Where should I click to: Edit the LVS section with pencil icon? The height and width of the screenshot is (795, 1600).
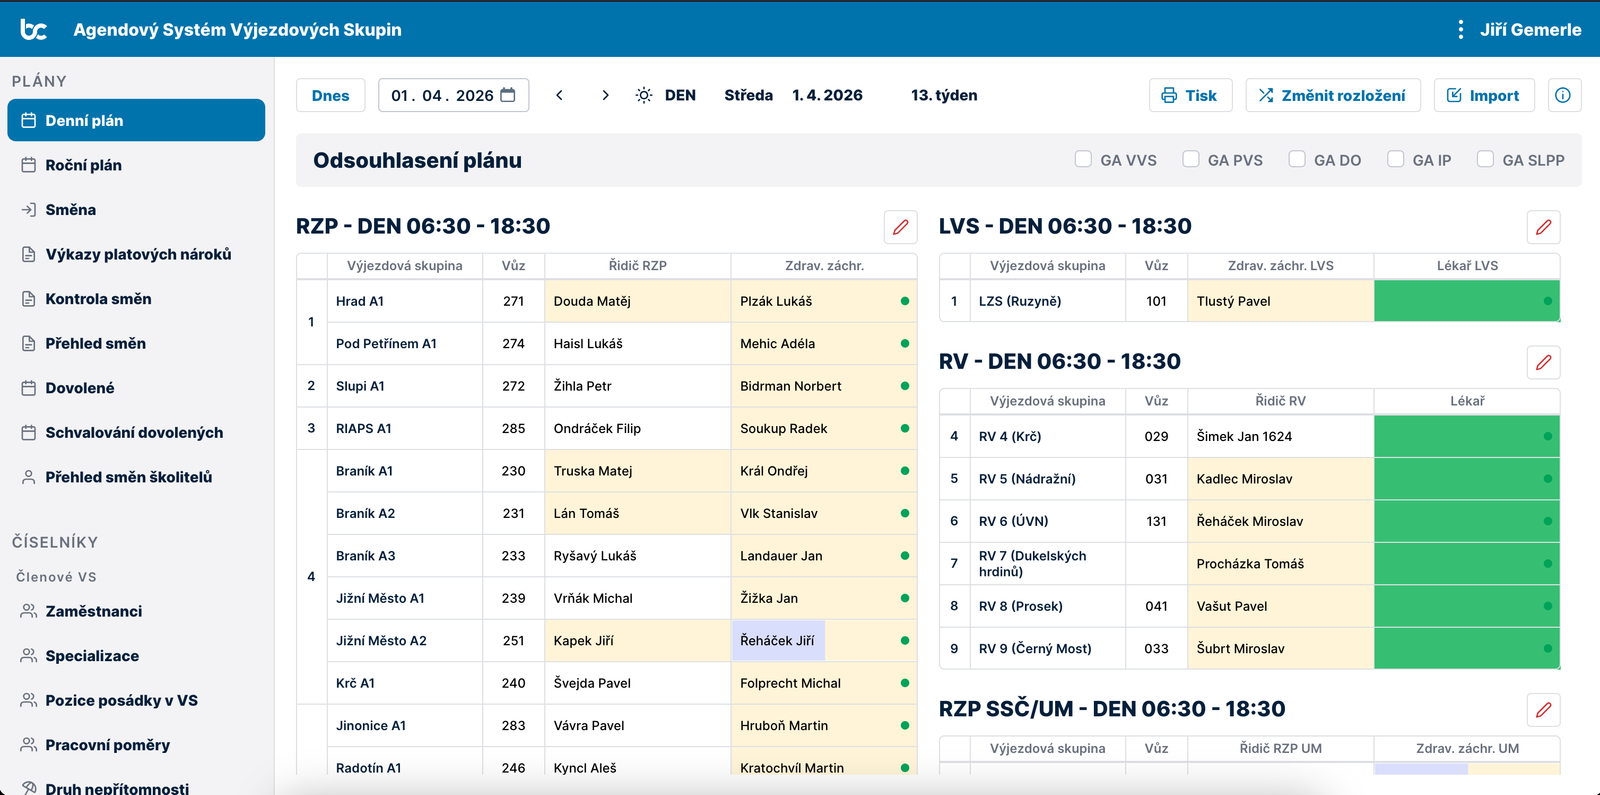[x=1543, y=227]
